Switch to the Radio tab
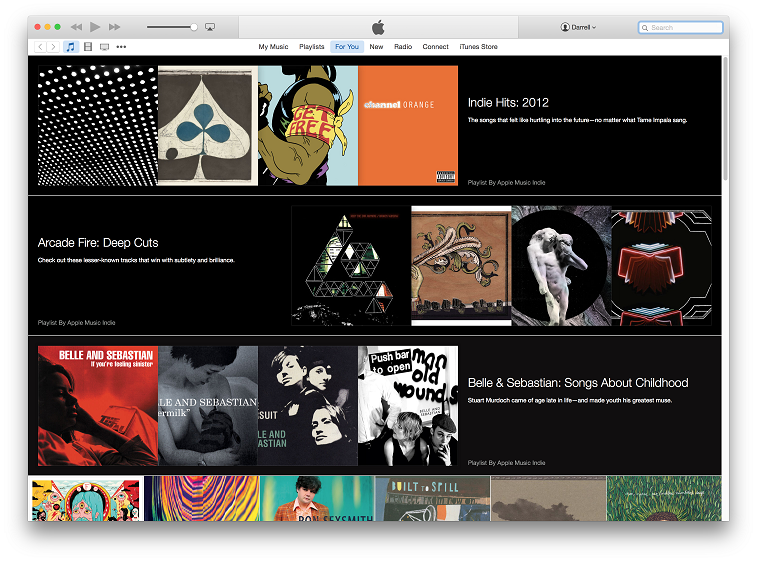Image resolution: width=757 pixels, height=561 pixels. [x=403, y=47]
